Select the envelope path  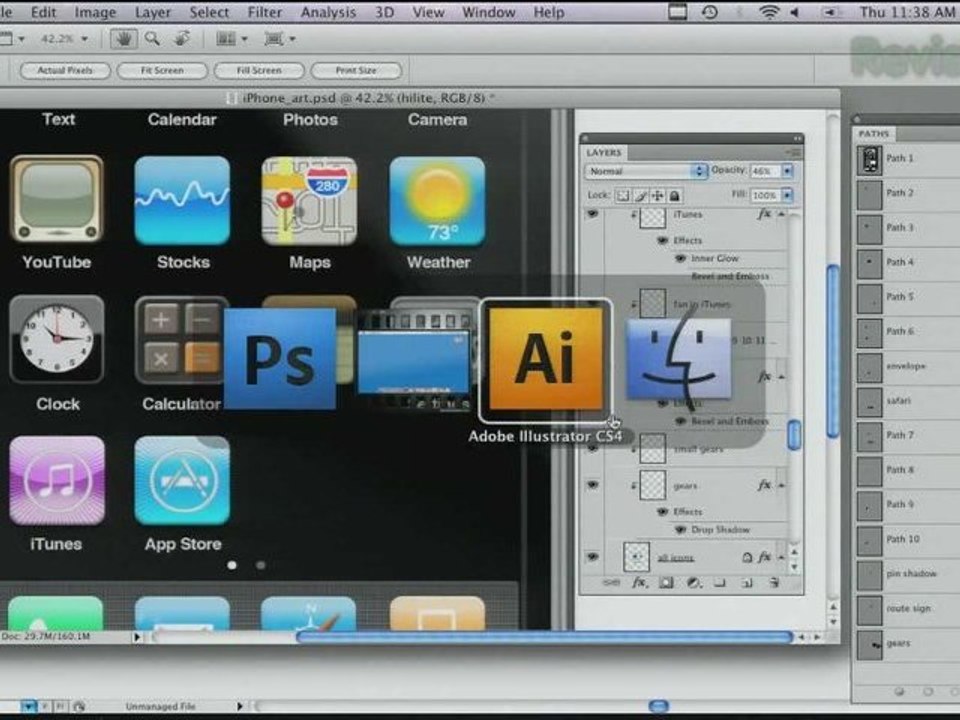pyautogui.click(x=908, y=367)
